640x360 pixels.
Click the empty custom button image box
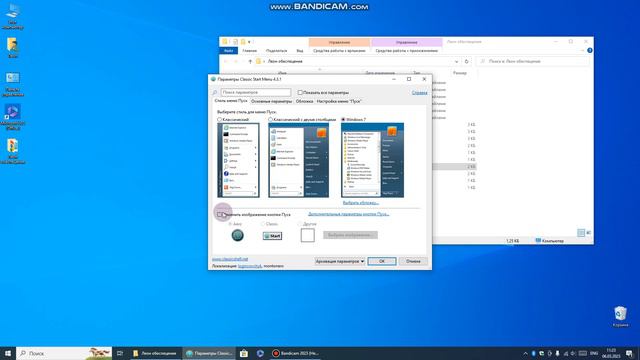(307, 235)
